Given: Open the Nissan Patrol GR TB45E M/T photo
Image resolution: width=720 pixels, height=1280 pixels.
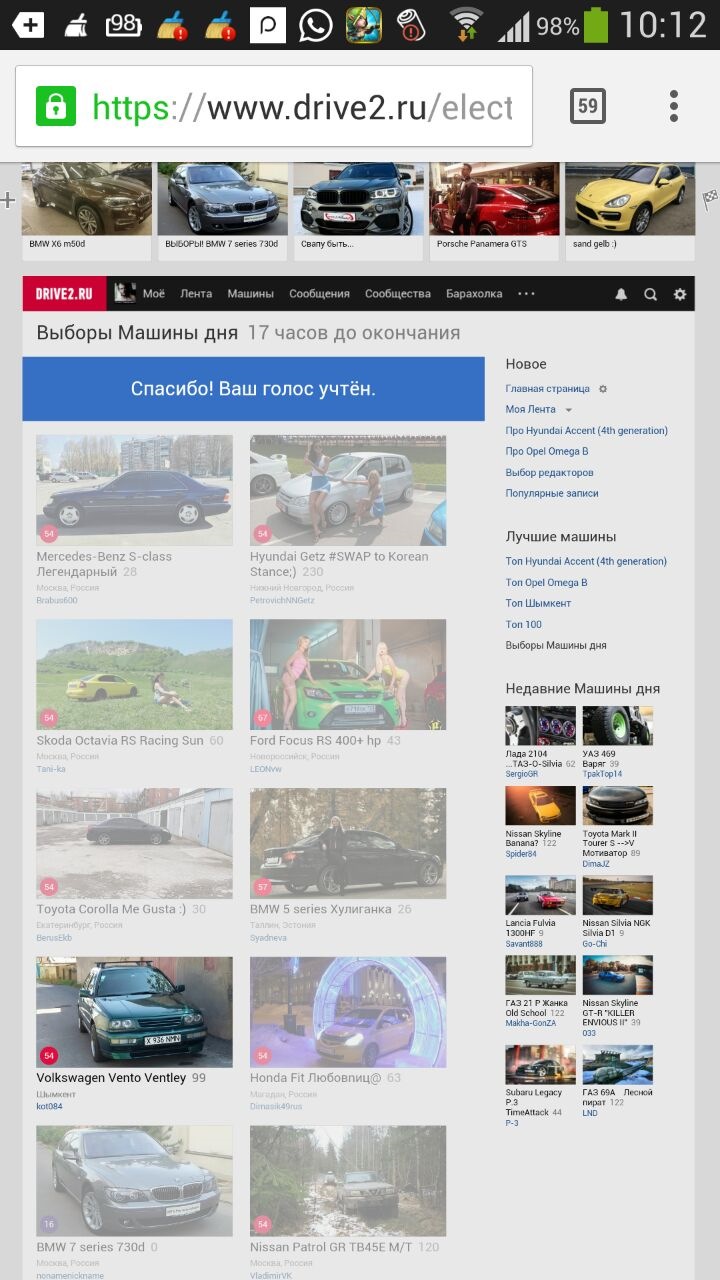Looking at the screenshot, I should [x=348, y=1181].
